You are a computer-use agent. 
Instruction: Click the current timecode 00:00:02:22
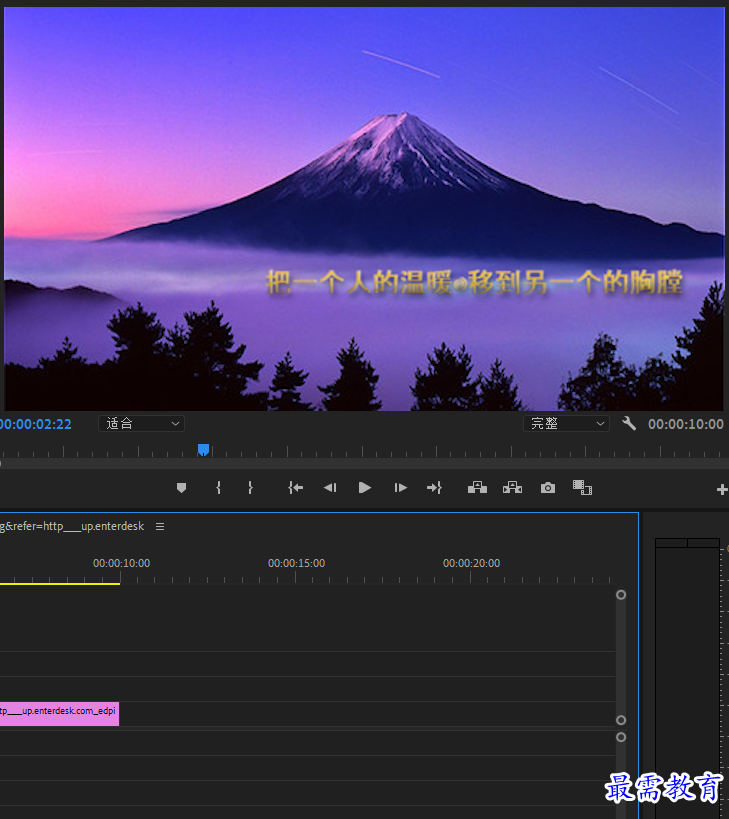point(36,424)
